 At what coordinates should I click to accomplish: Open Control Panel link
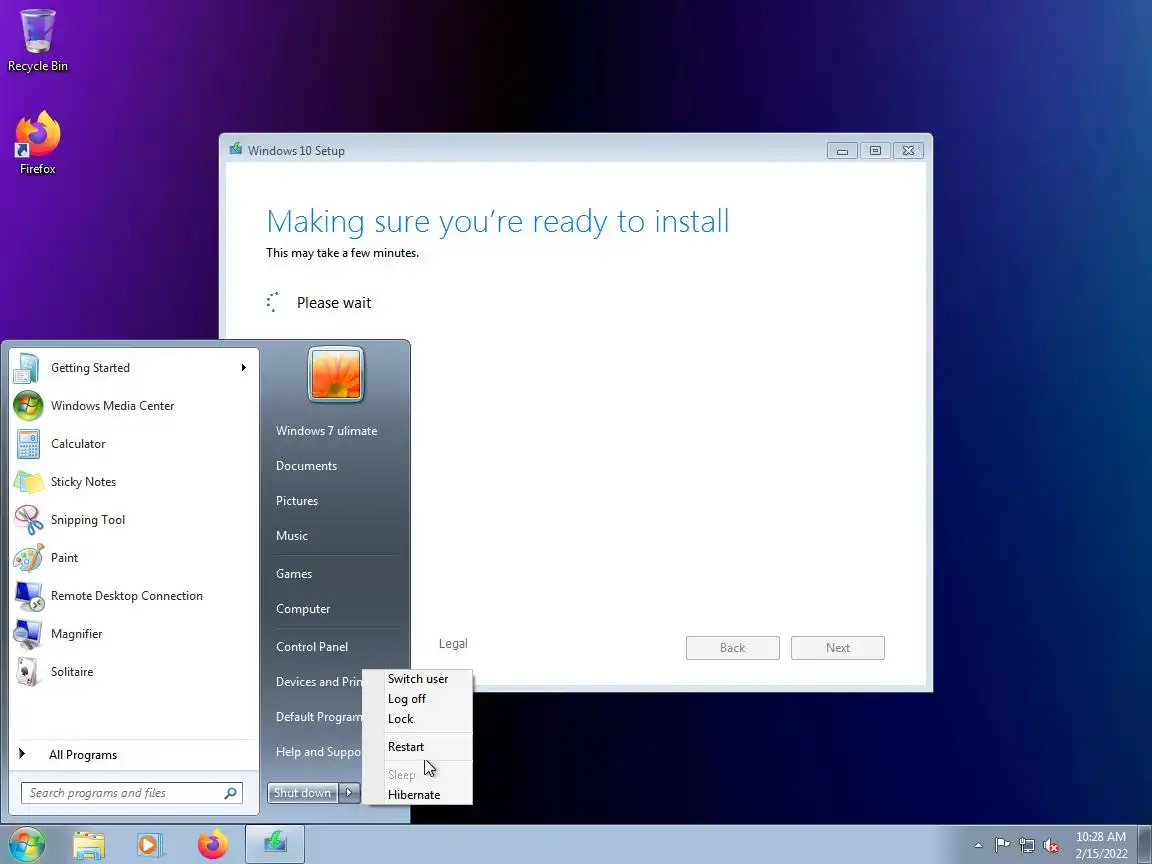coord(312,647)
